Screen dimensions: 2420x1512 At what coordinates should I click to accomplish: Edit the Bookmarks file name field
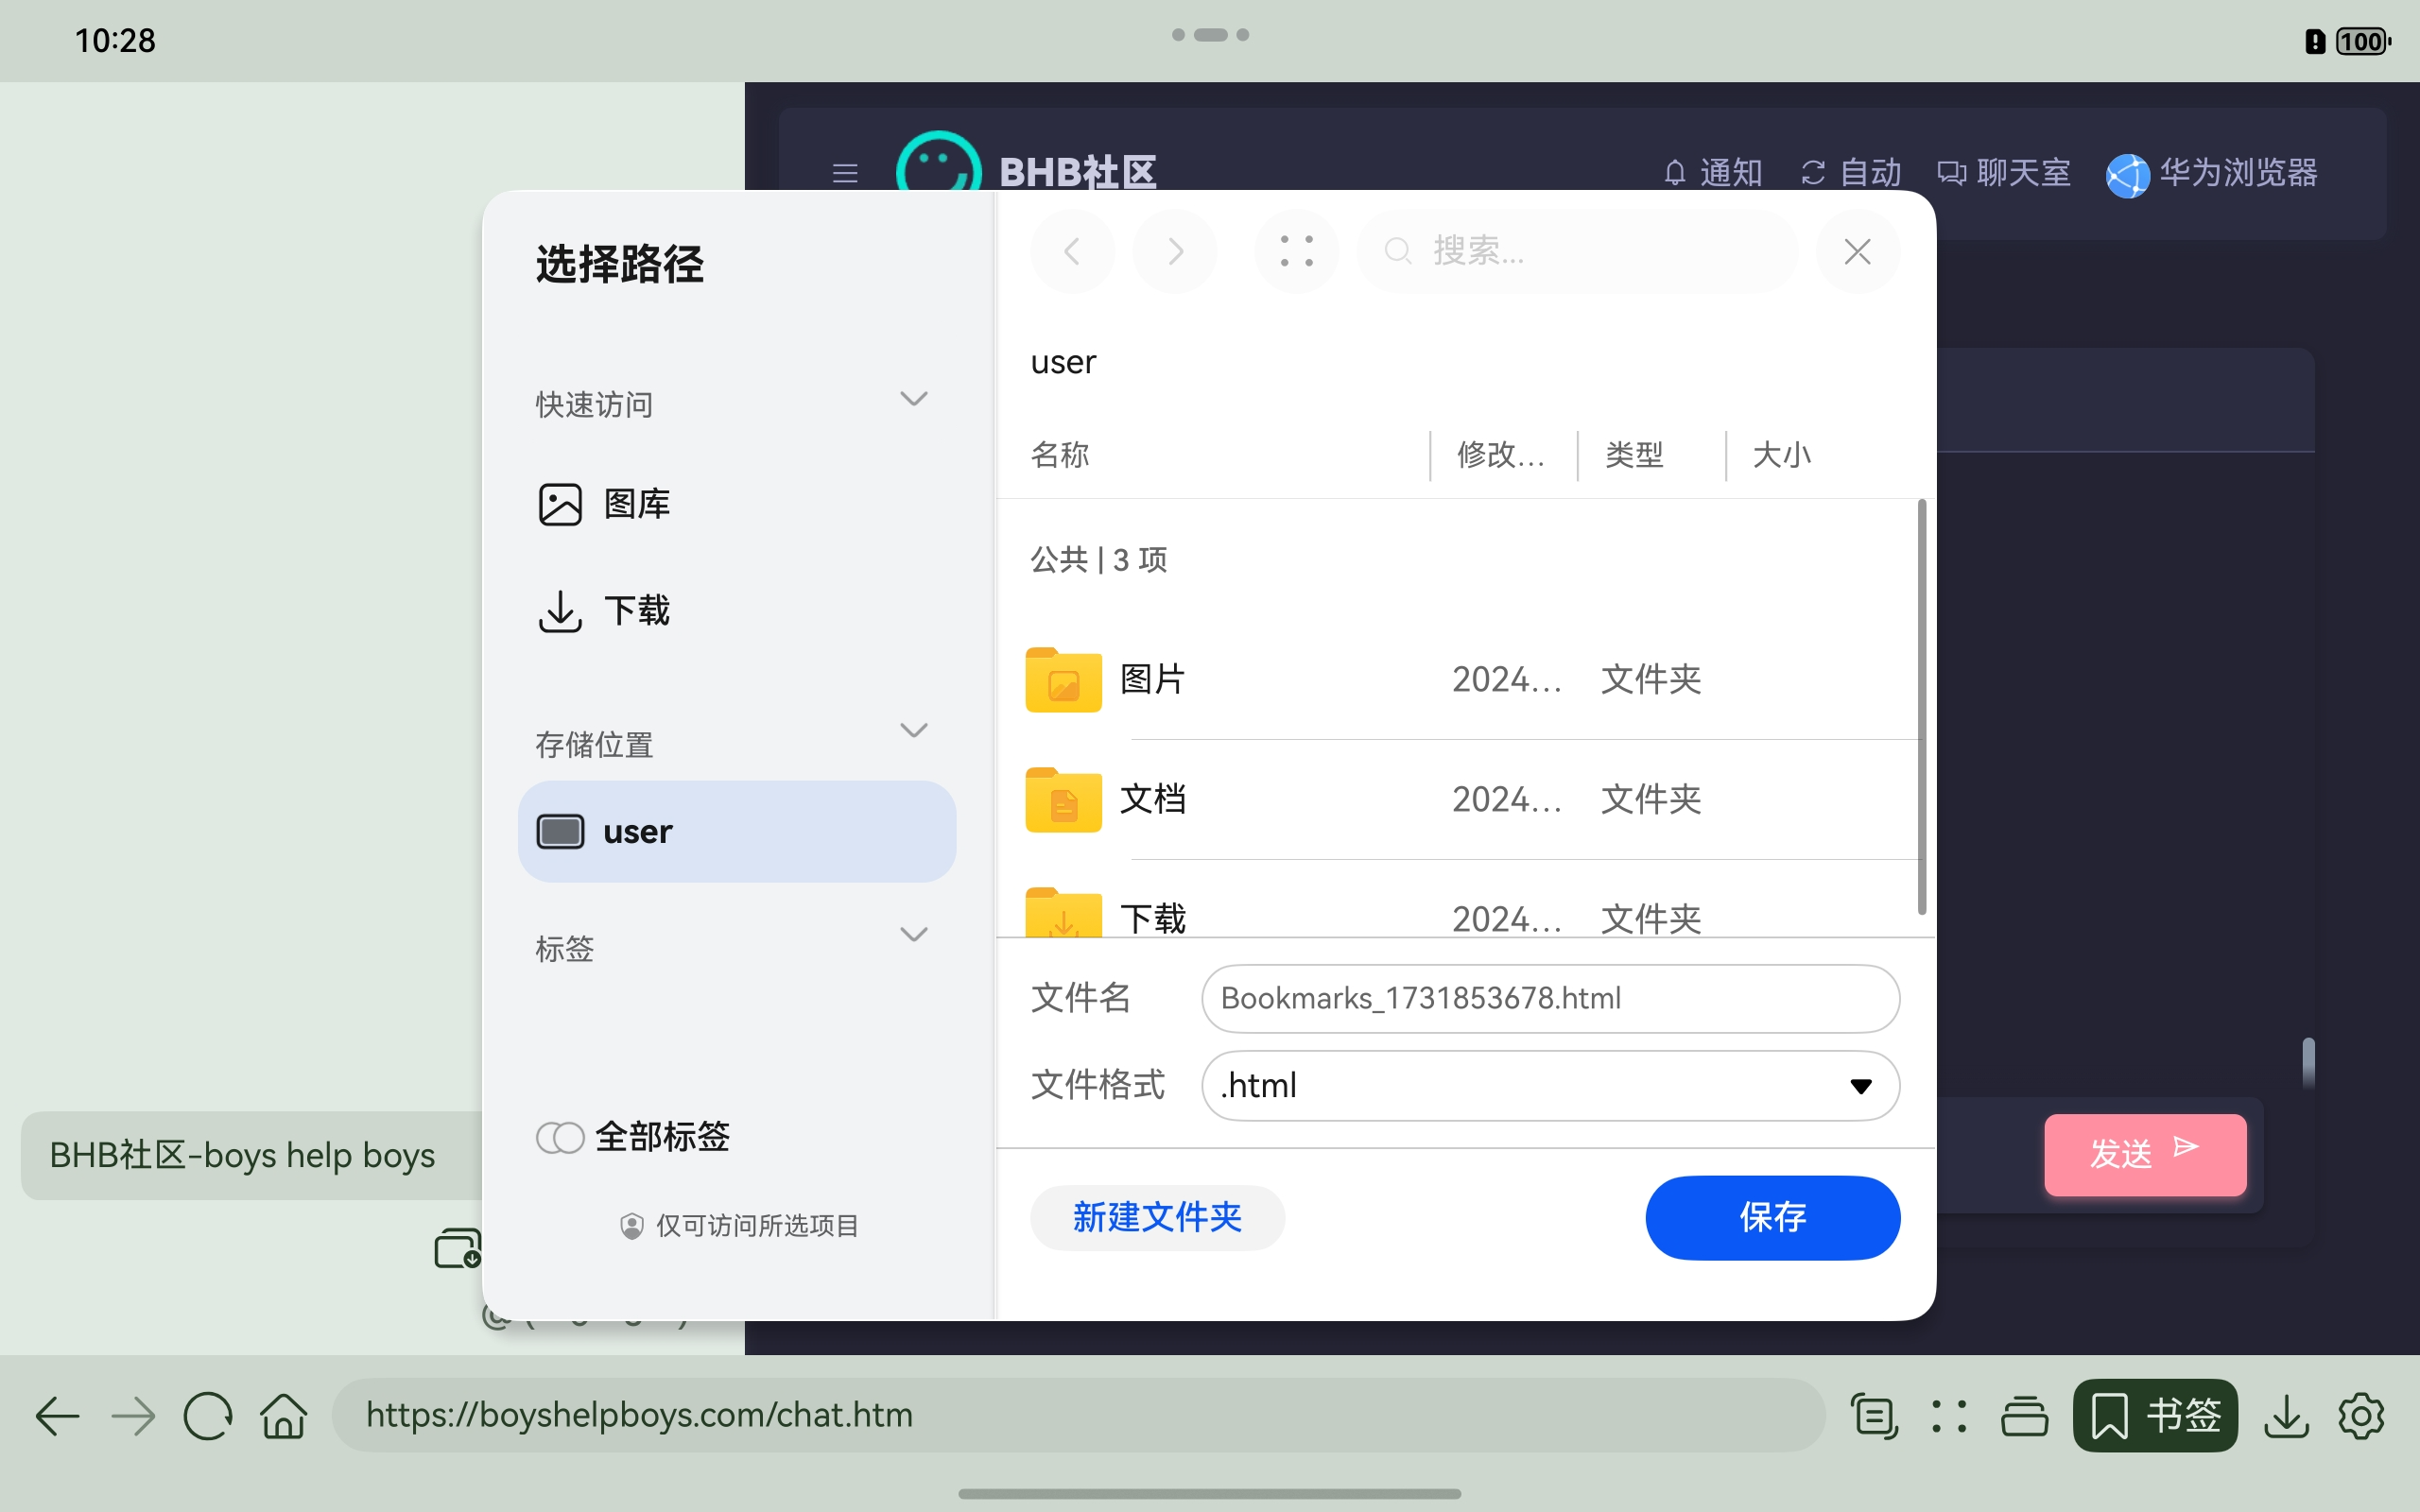[1550, 998]
